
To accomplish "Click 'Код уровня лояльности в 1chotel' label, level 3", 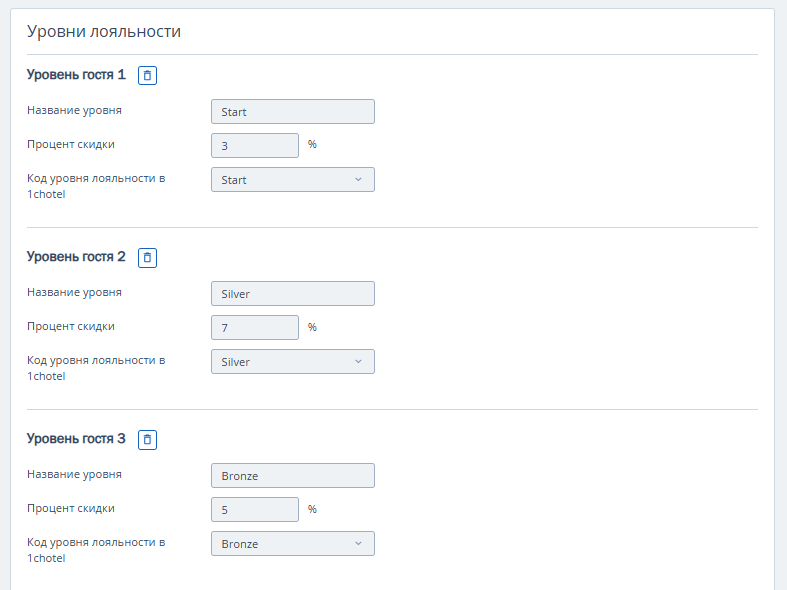I will 96,550.
